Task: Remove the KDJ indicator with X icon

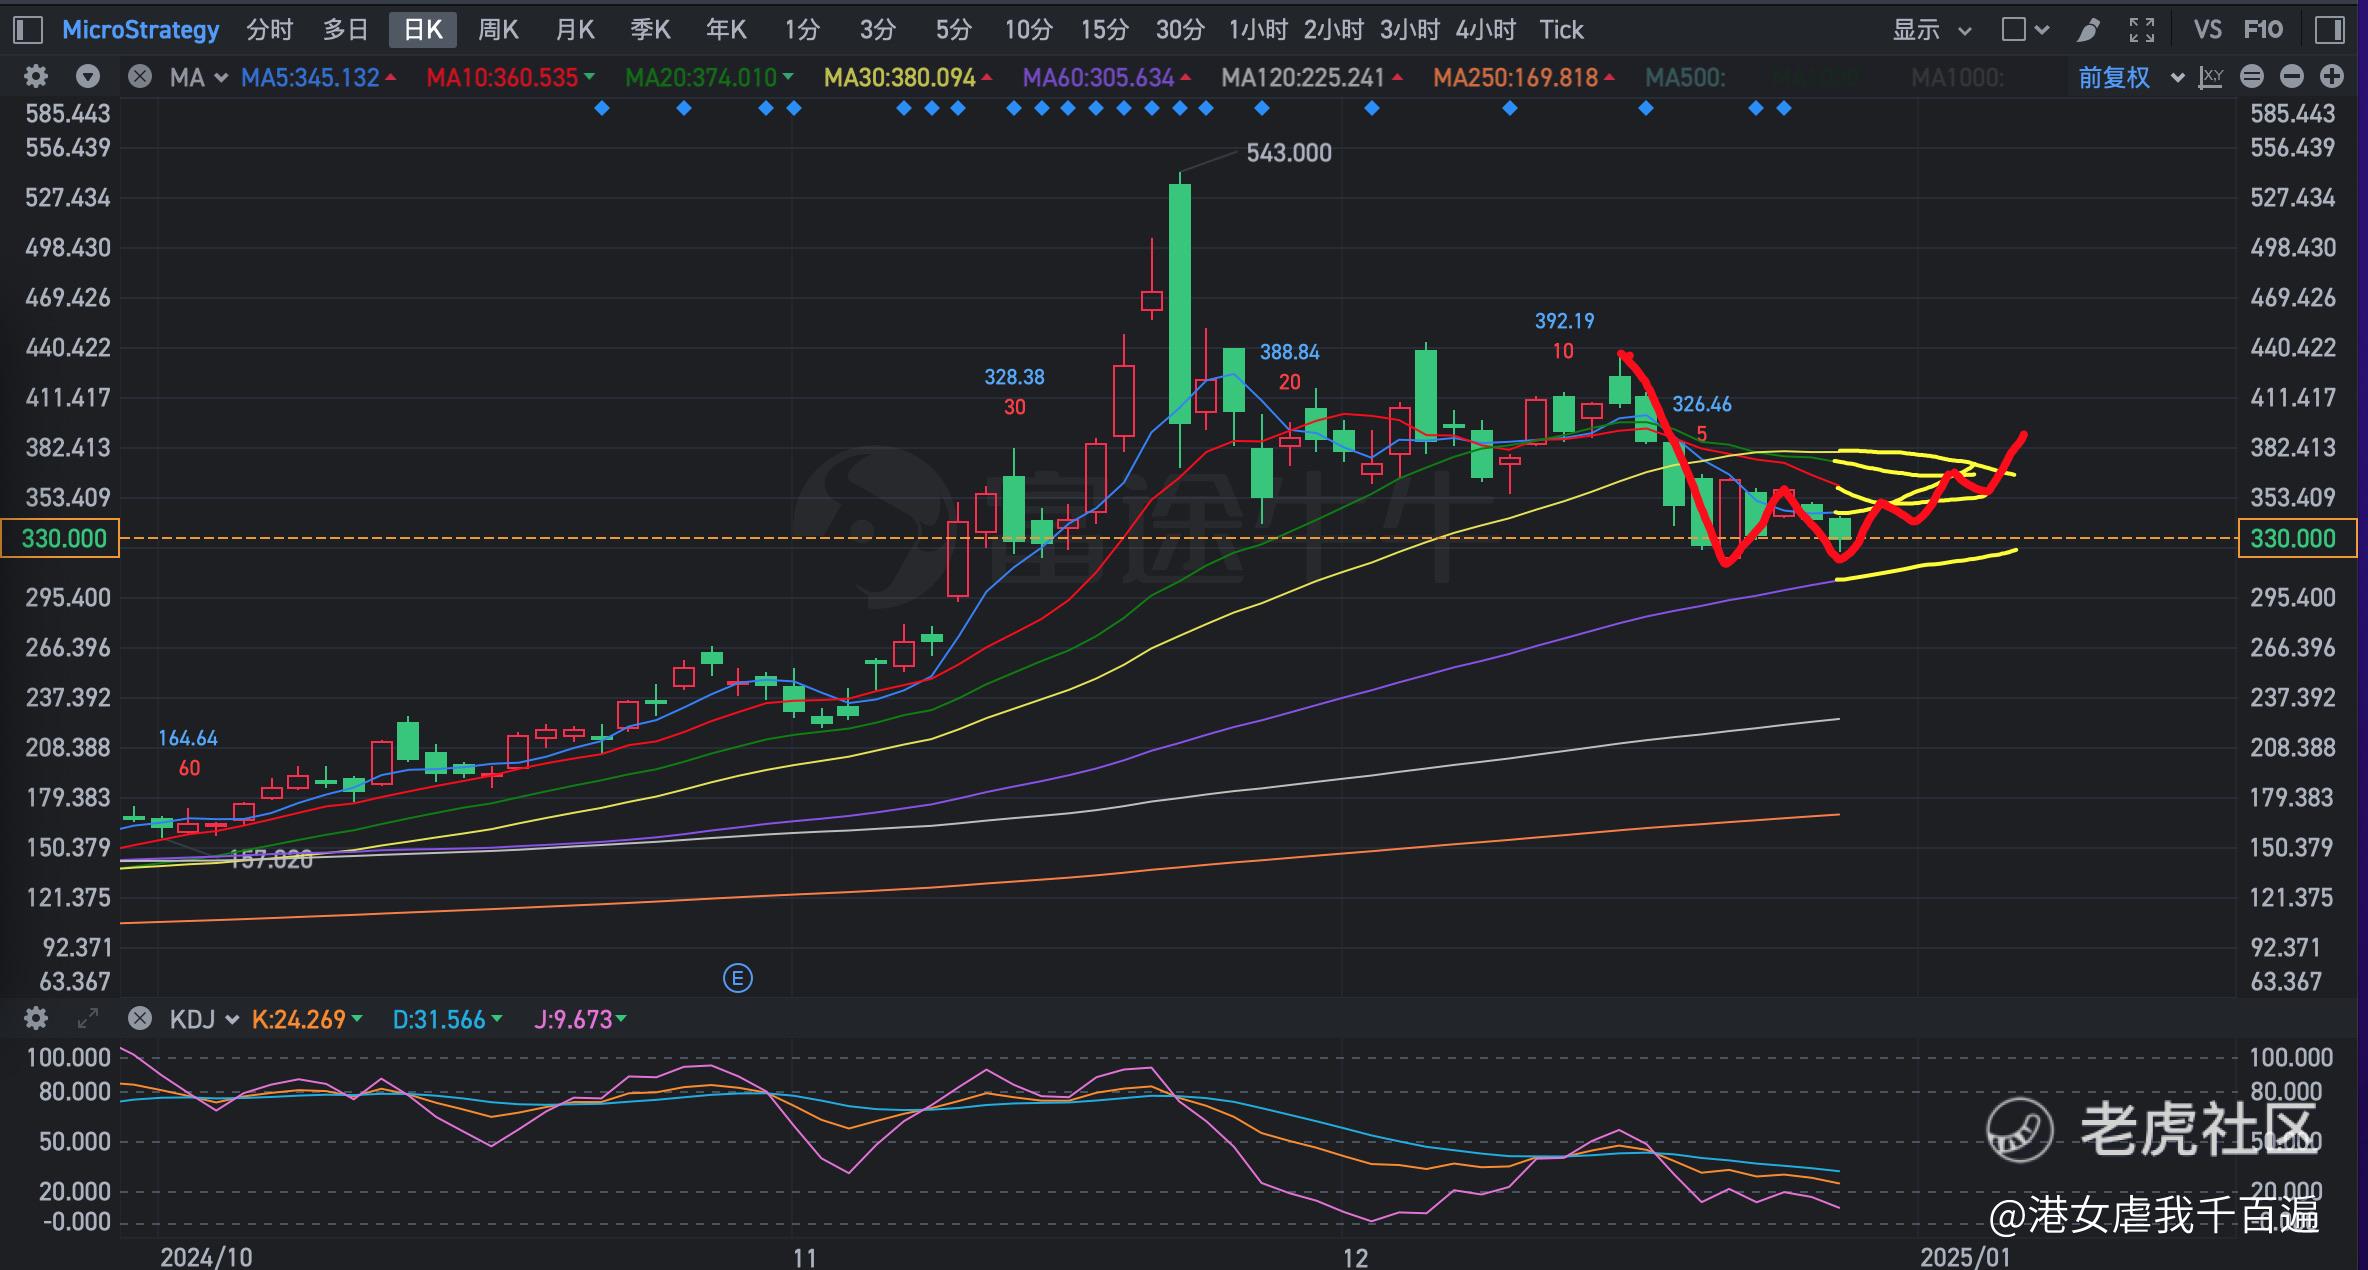Action: [140, 1018]
